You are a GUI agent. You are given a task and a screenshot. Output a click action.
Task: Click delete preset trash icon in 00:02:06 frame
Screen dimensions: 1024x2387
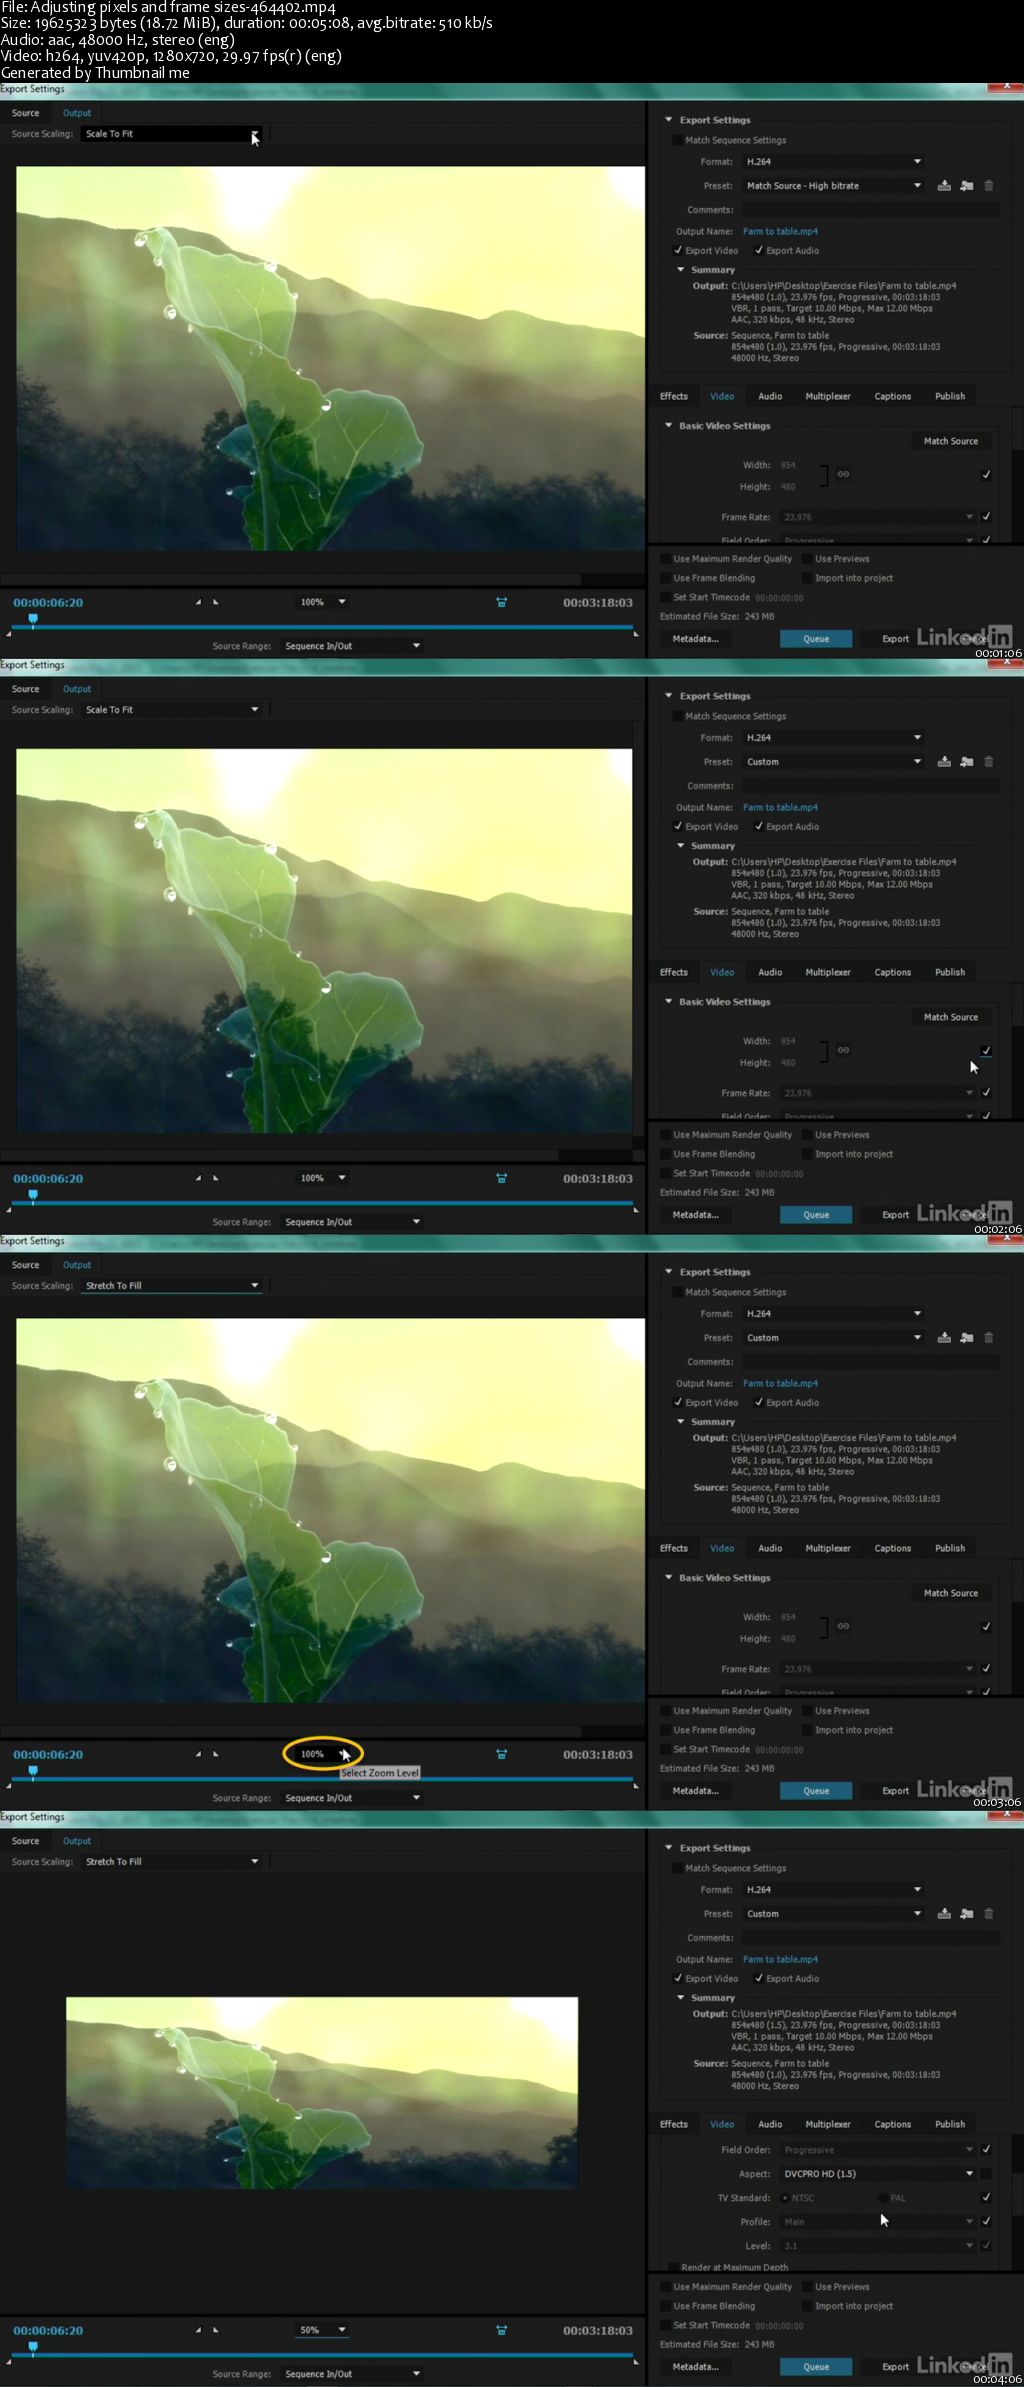click(x=989, y=762)
